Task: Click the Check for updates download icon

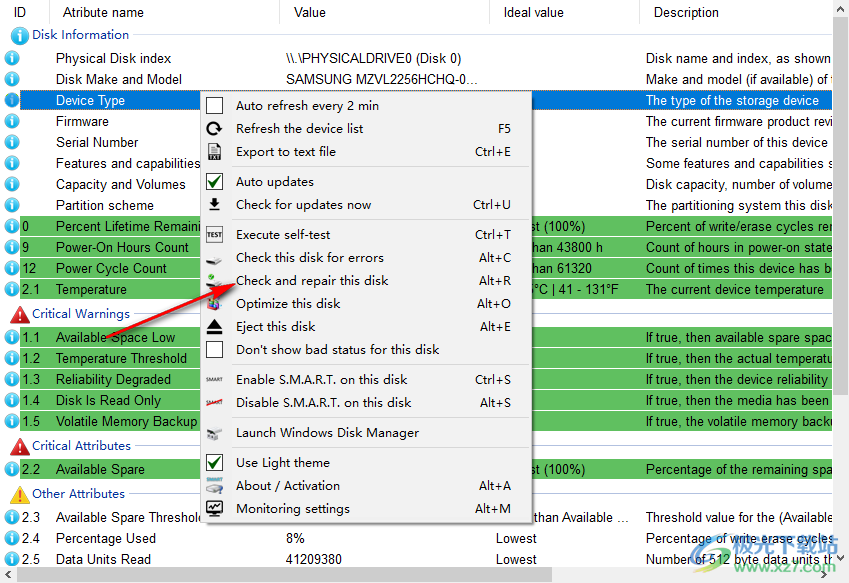Action: coord(214,205)
